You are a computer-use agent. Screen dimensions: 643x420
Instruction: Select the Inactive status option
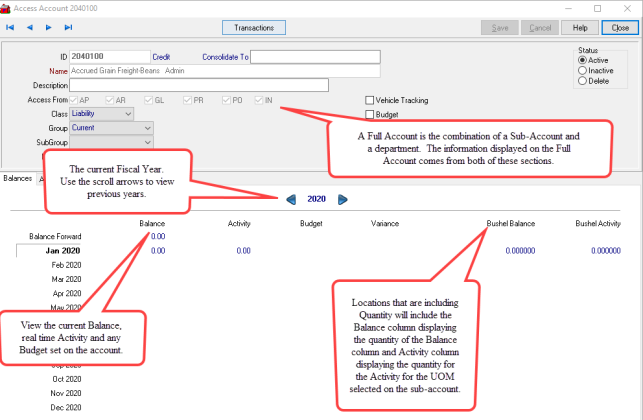(x=583, y=71)
